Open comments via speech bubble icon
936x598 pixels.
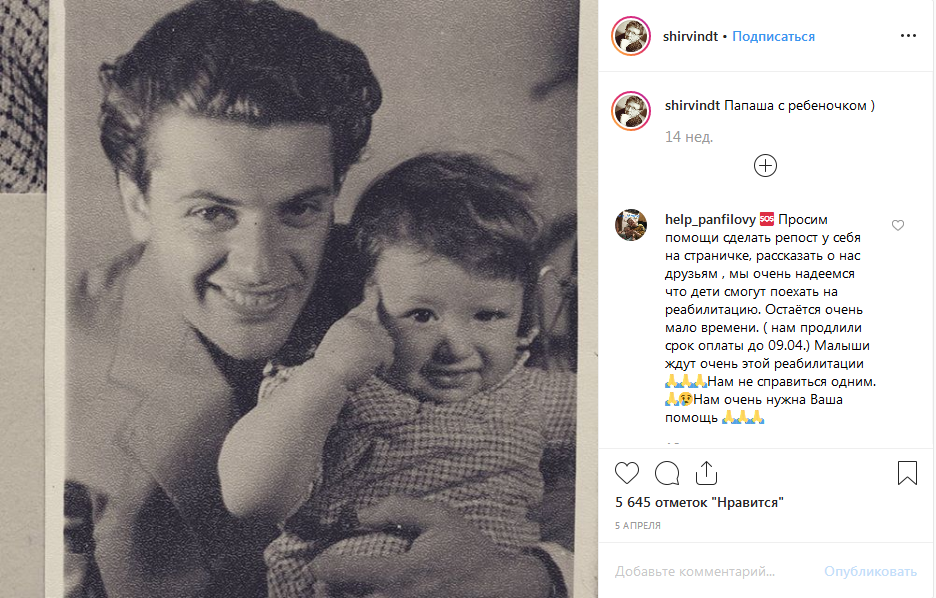tap(667, 472)
